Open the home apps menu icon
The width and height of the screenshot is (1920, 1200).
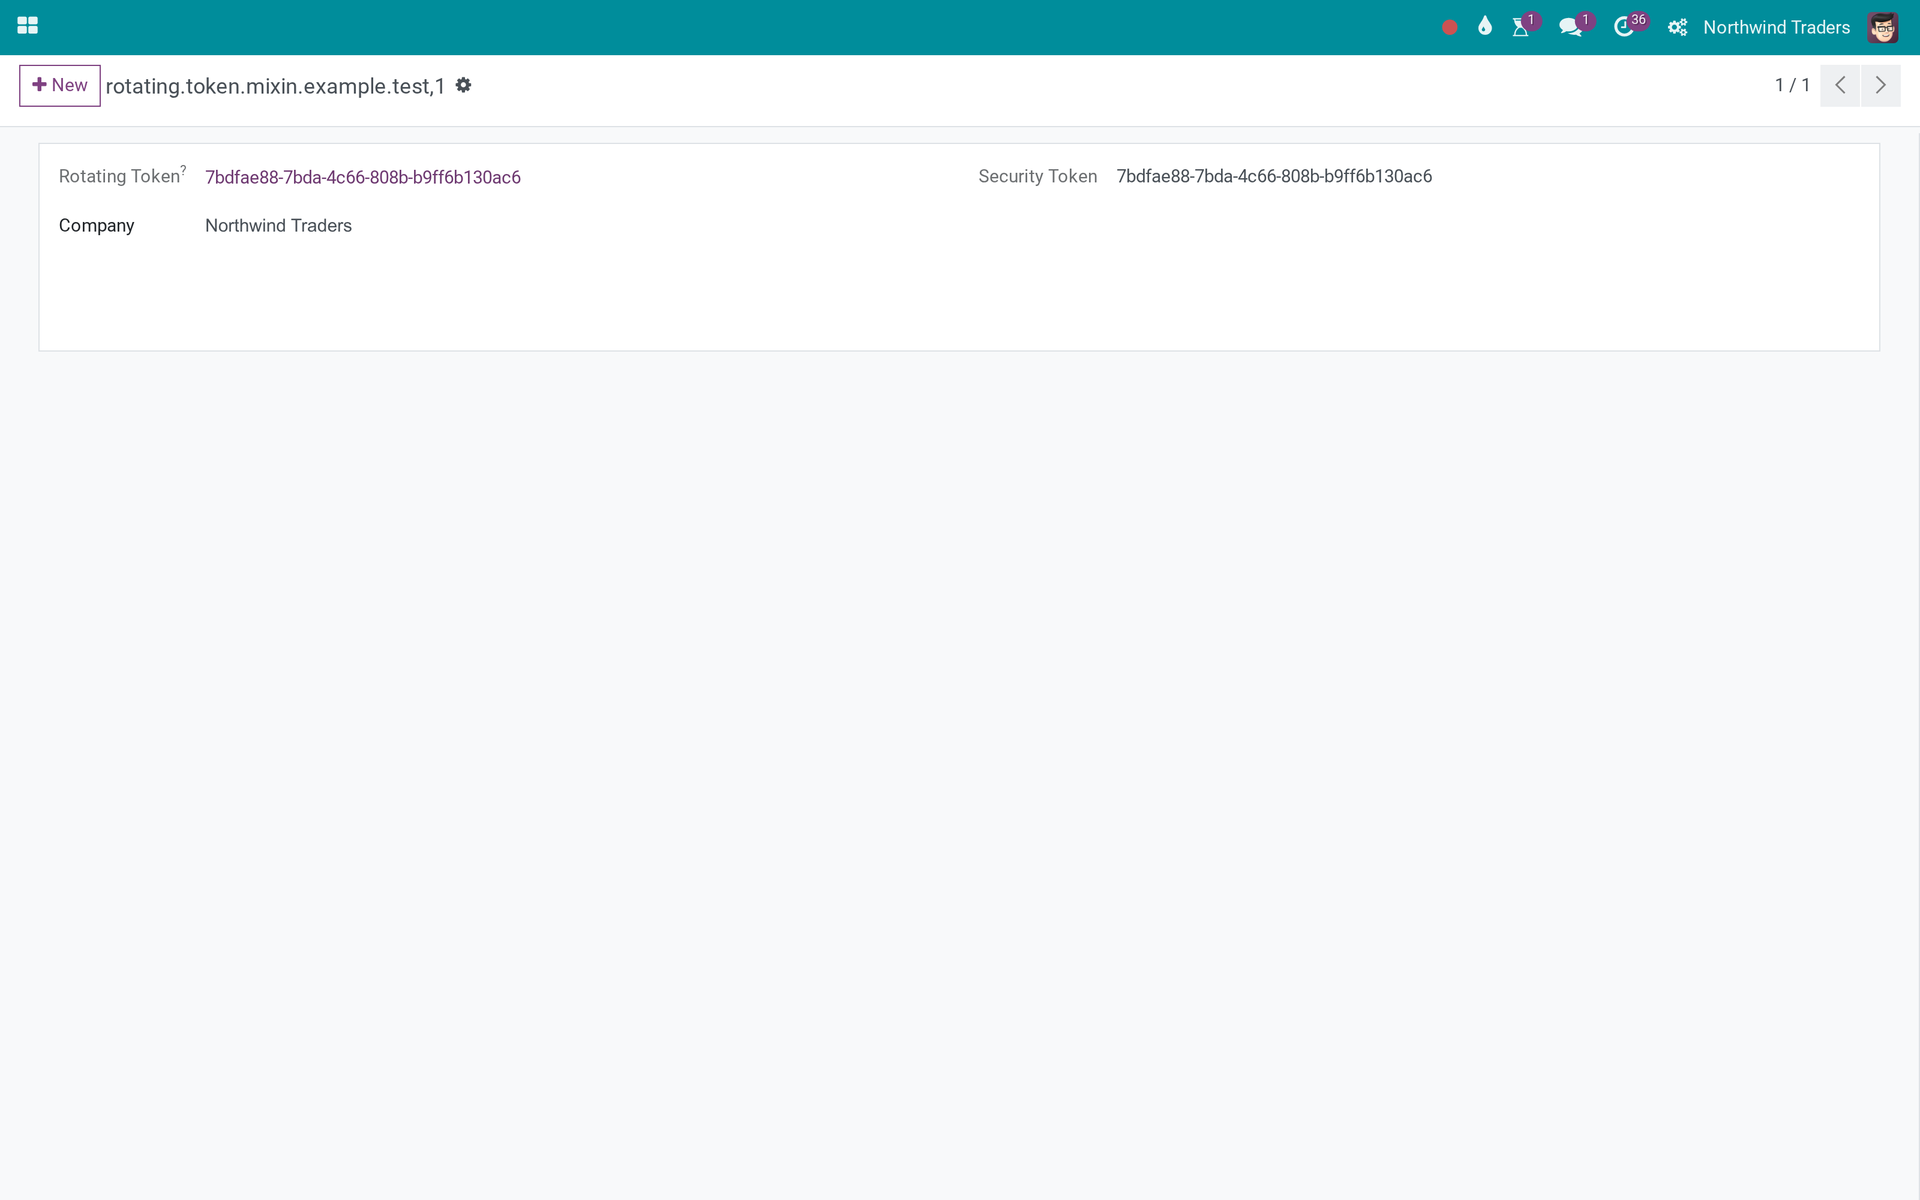28,26
